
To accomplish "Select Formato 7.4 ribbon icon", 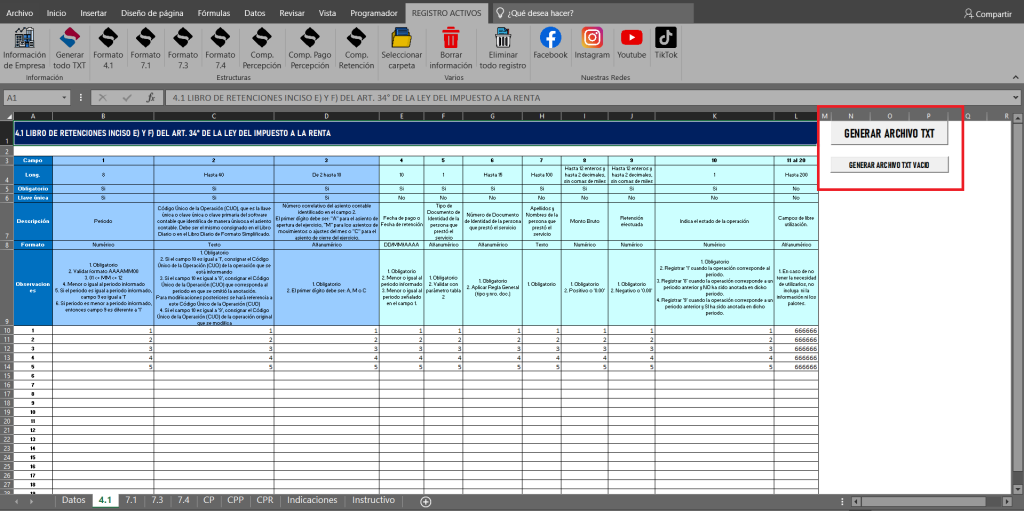I will pos(221,48).
